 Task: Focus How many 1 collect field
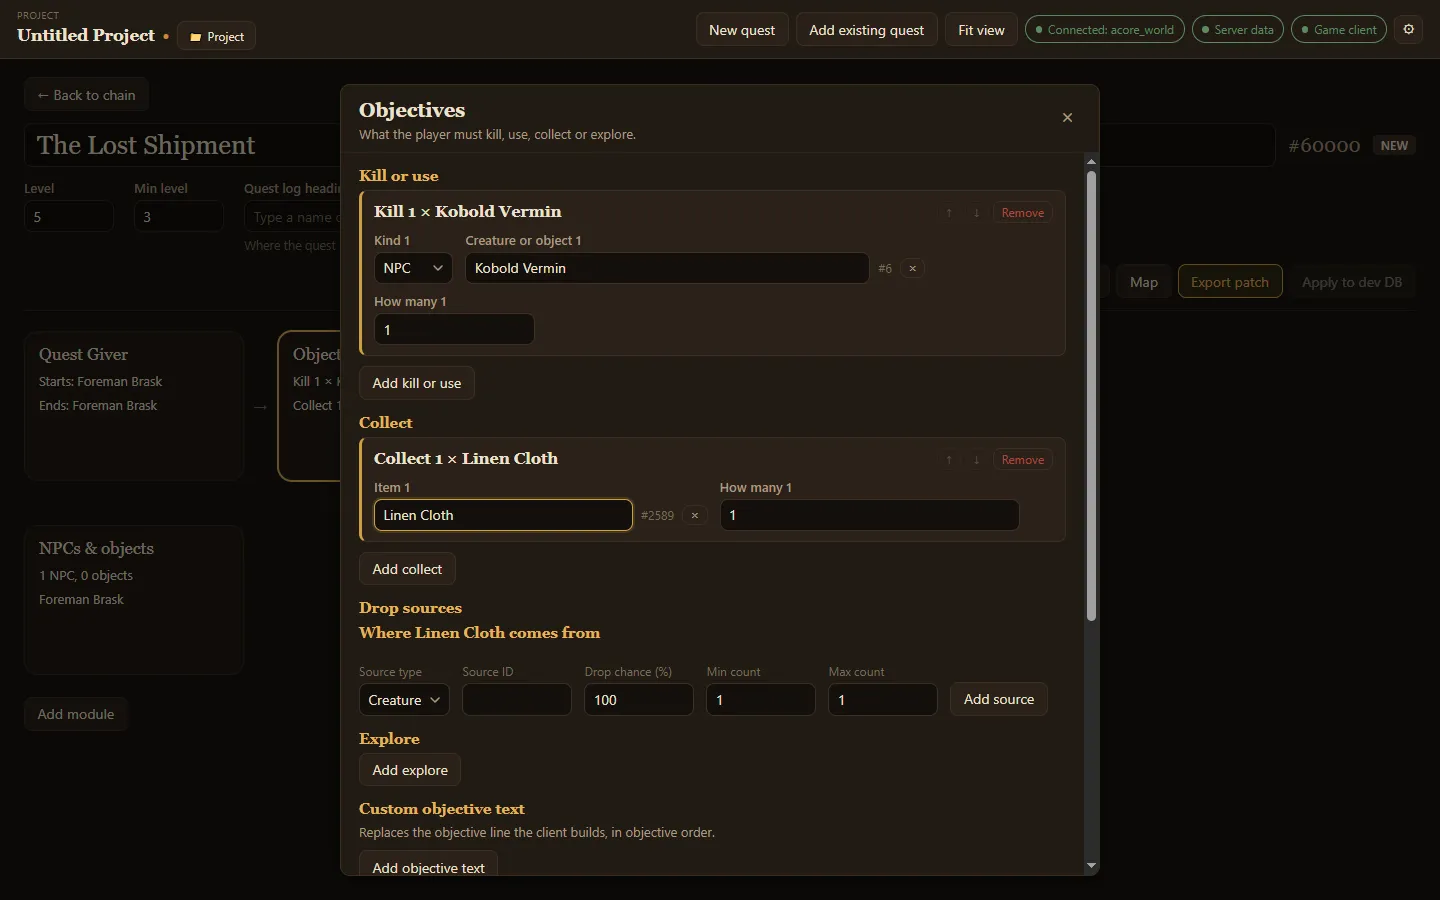coord(869,515)
